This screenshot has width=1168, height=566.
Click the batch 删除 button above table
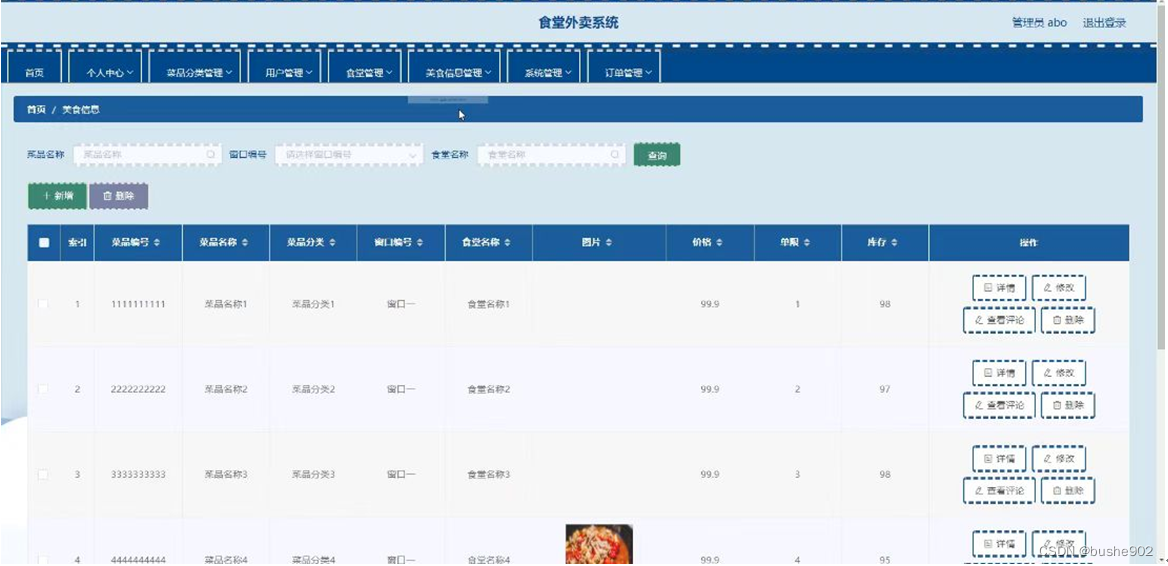[x=118, y=196]
